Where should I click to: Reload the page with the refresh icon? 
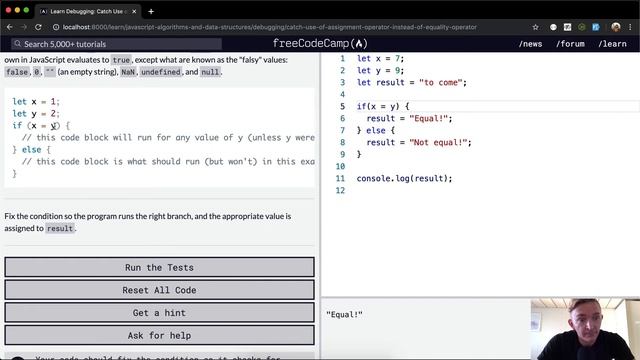pos(38,27)
